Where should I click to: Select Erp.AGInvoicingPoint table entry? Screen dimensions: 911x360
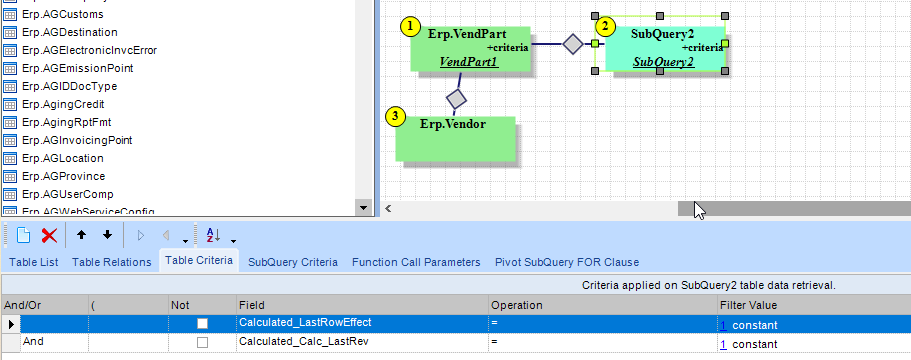[77, 140]
